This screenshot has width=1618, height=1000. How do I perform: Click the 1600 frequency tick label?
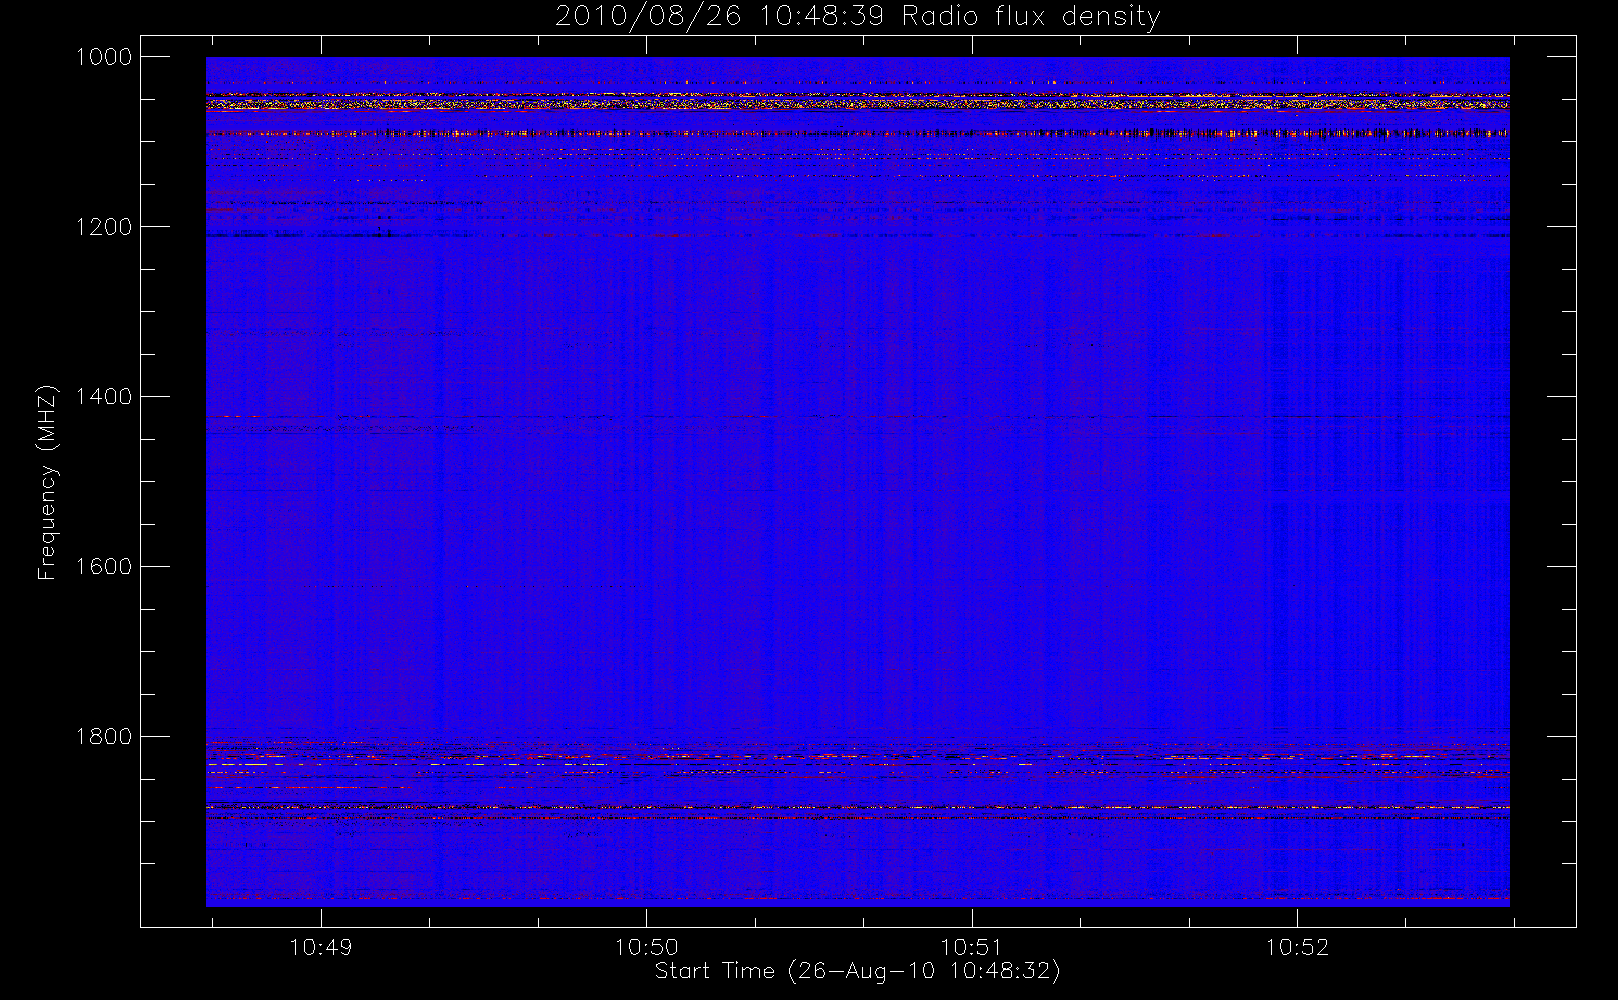104,567
